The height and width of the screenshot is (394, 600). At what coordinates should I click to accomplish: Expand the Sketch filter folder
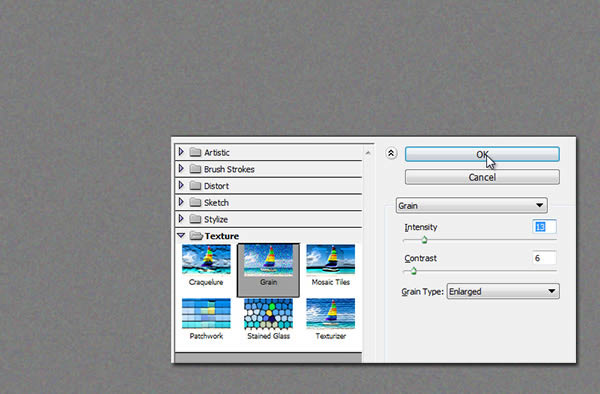tap(181, 202)
